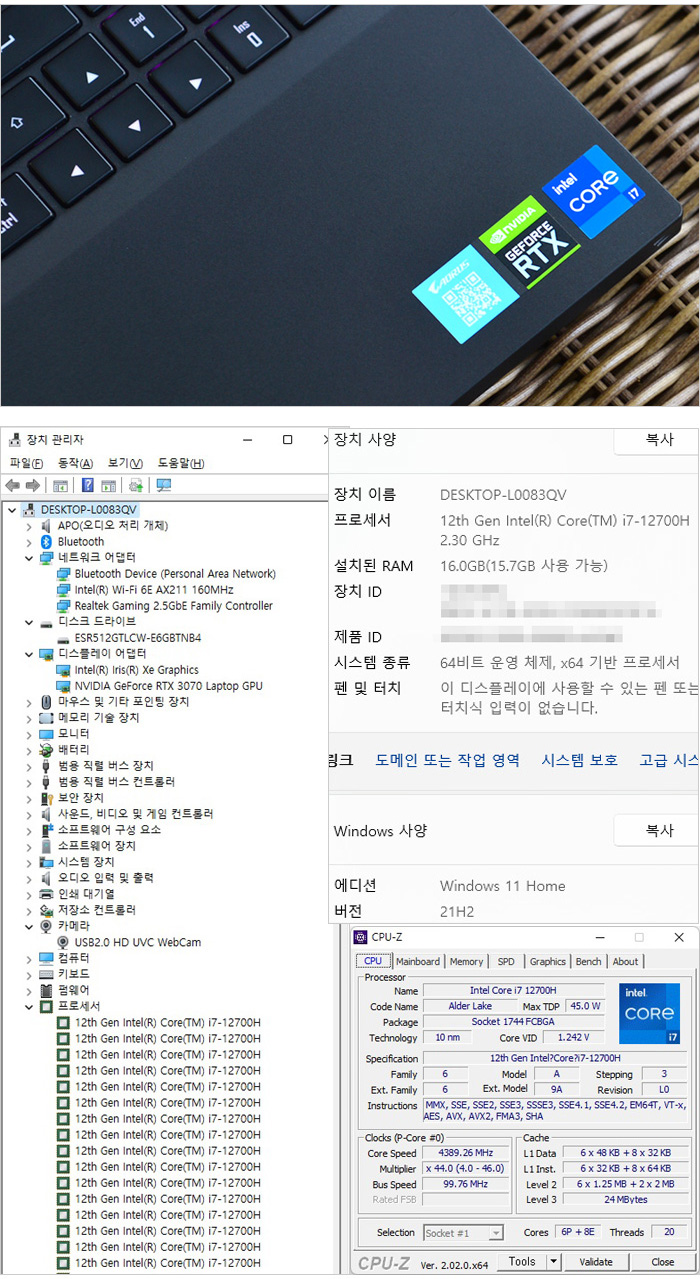This screenshot has width=700, height=1279.
Task: Open the 시스템 보호 link
Action: [x=579, y=760]
